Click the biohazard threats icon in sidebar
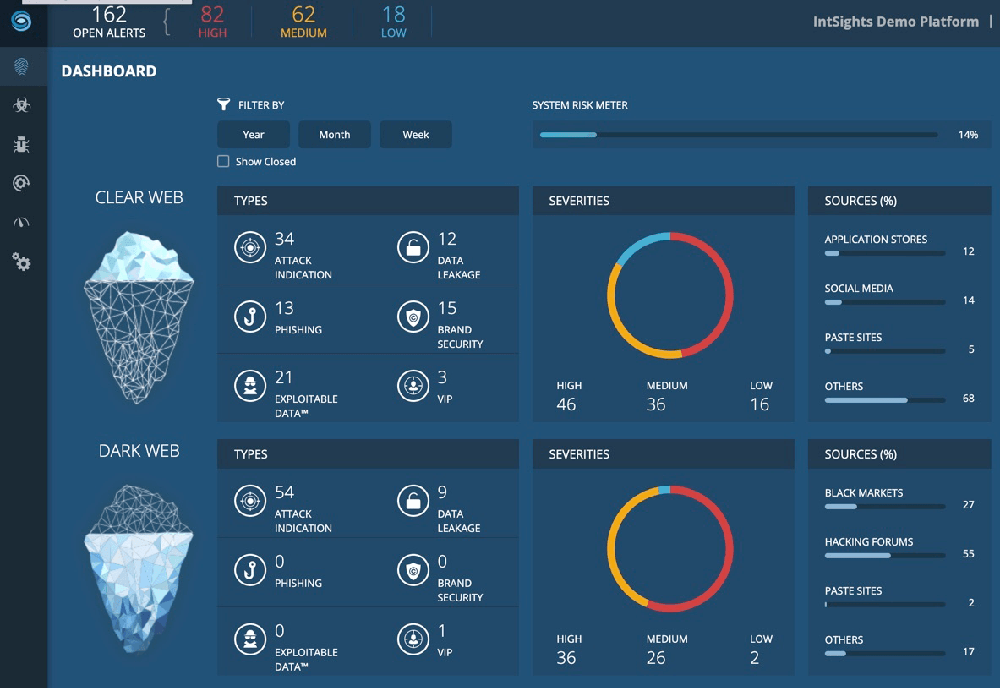1000x688 pixels. 22,104
